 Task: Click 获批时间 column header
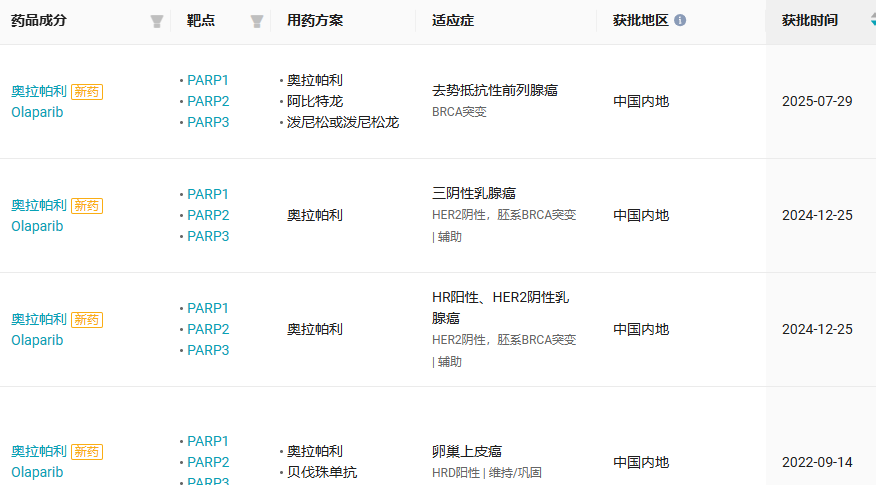coord(810,21)
